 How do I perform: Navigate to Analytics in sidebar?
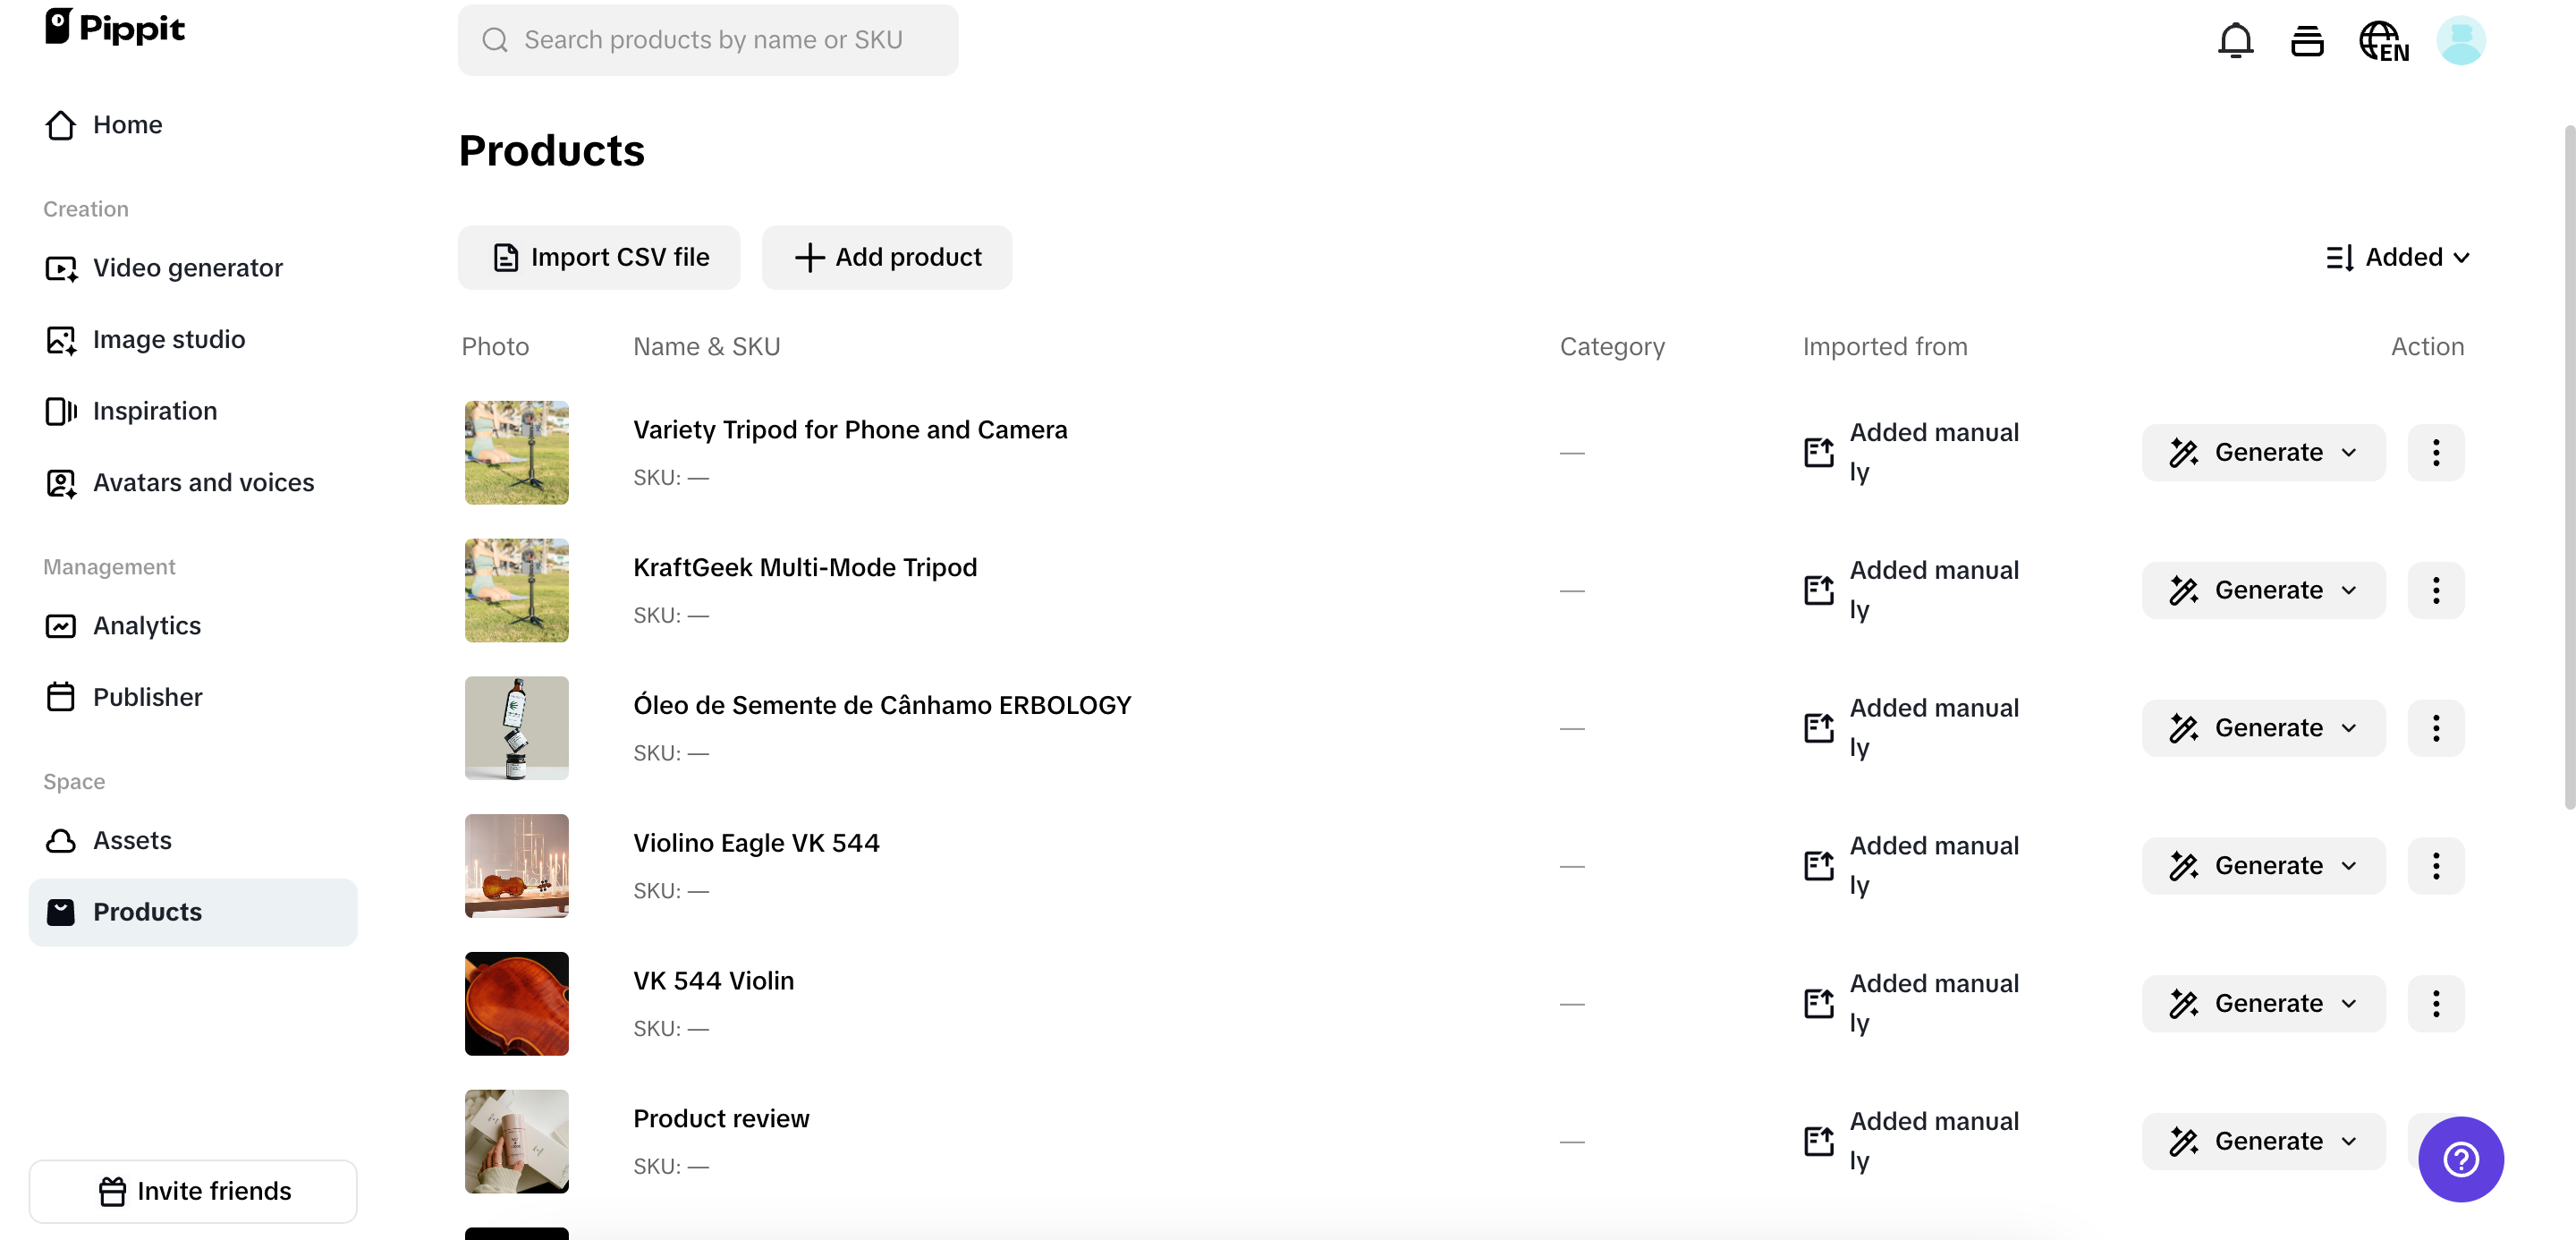[x=147, y=626]
